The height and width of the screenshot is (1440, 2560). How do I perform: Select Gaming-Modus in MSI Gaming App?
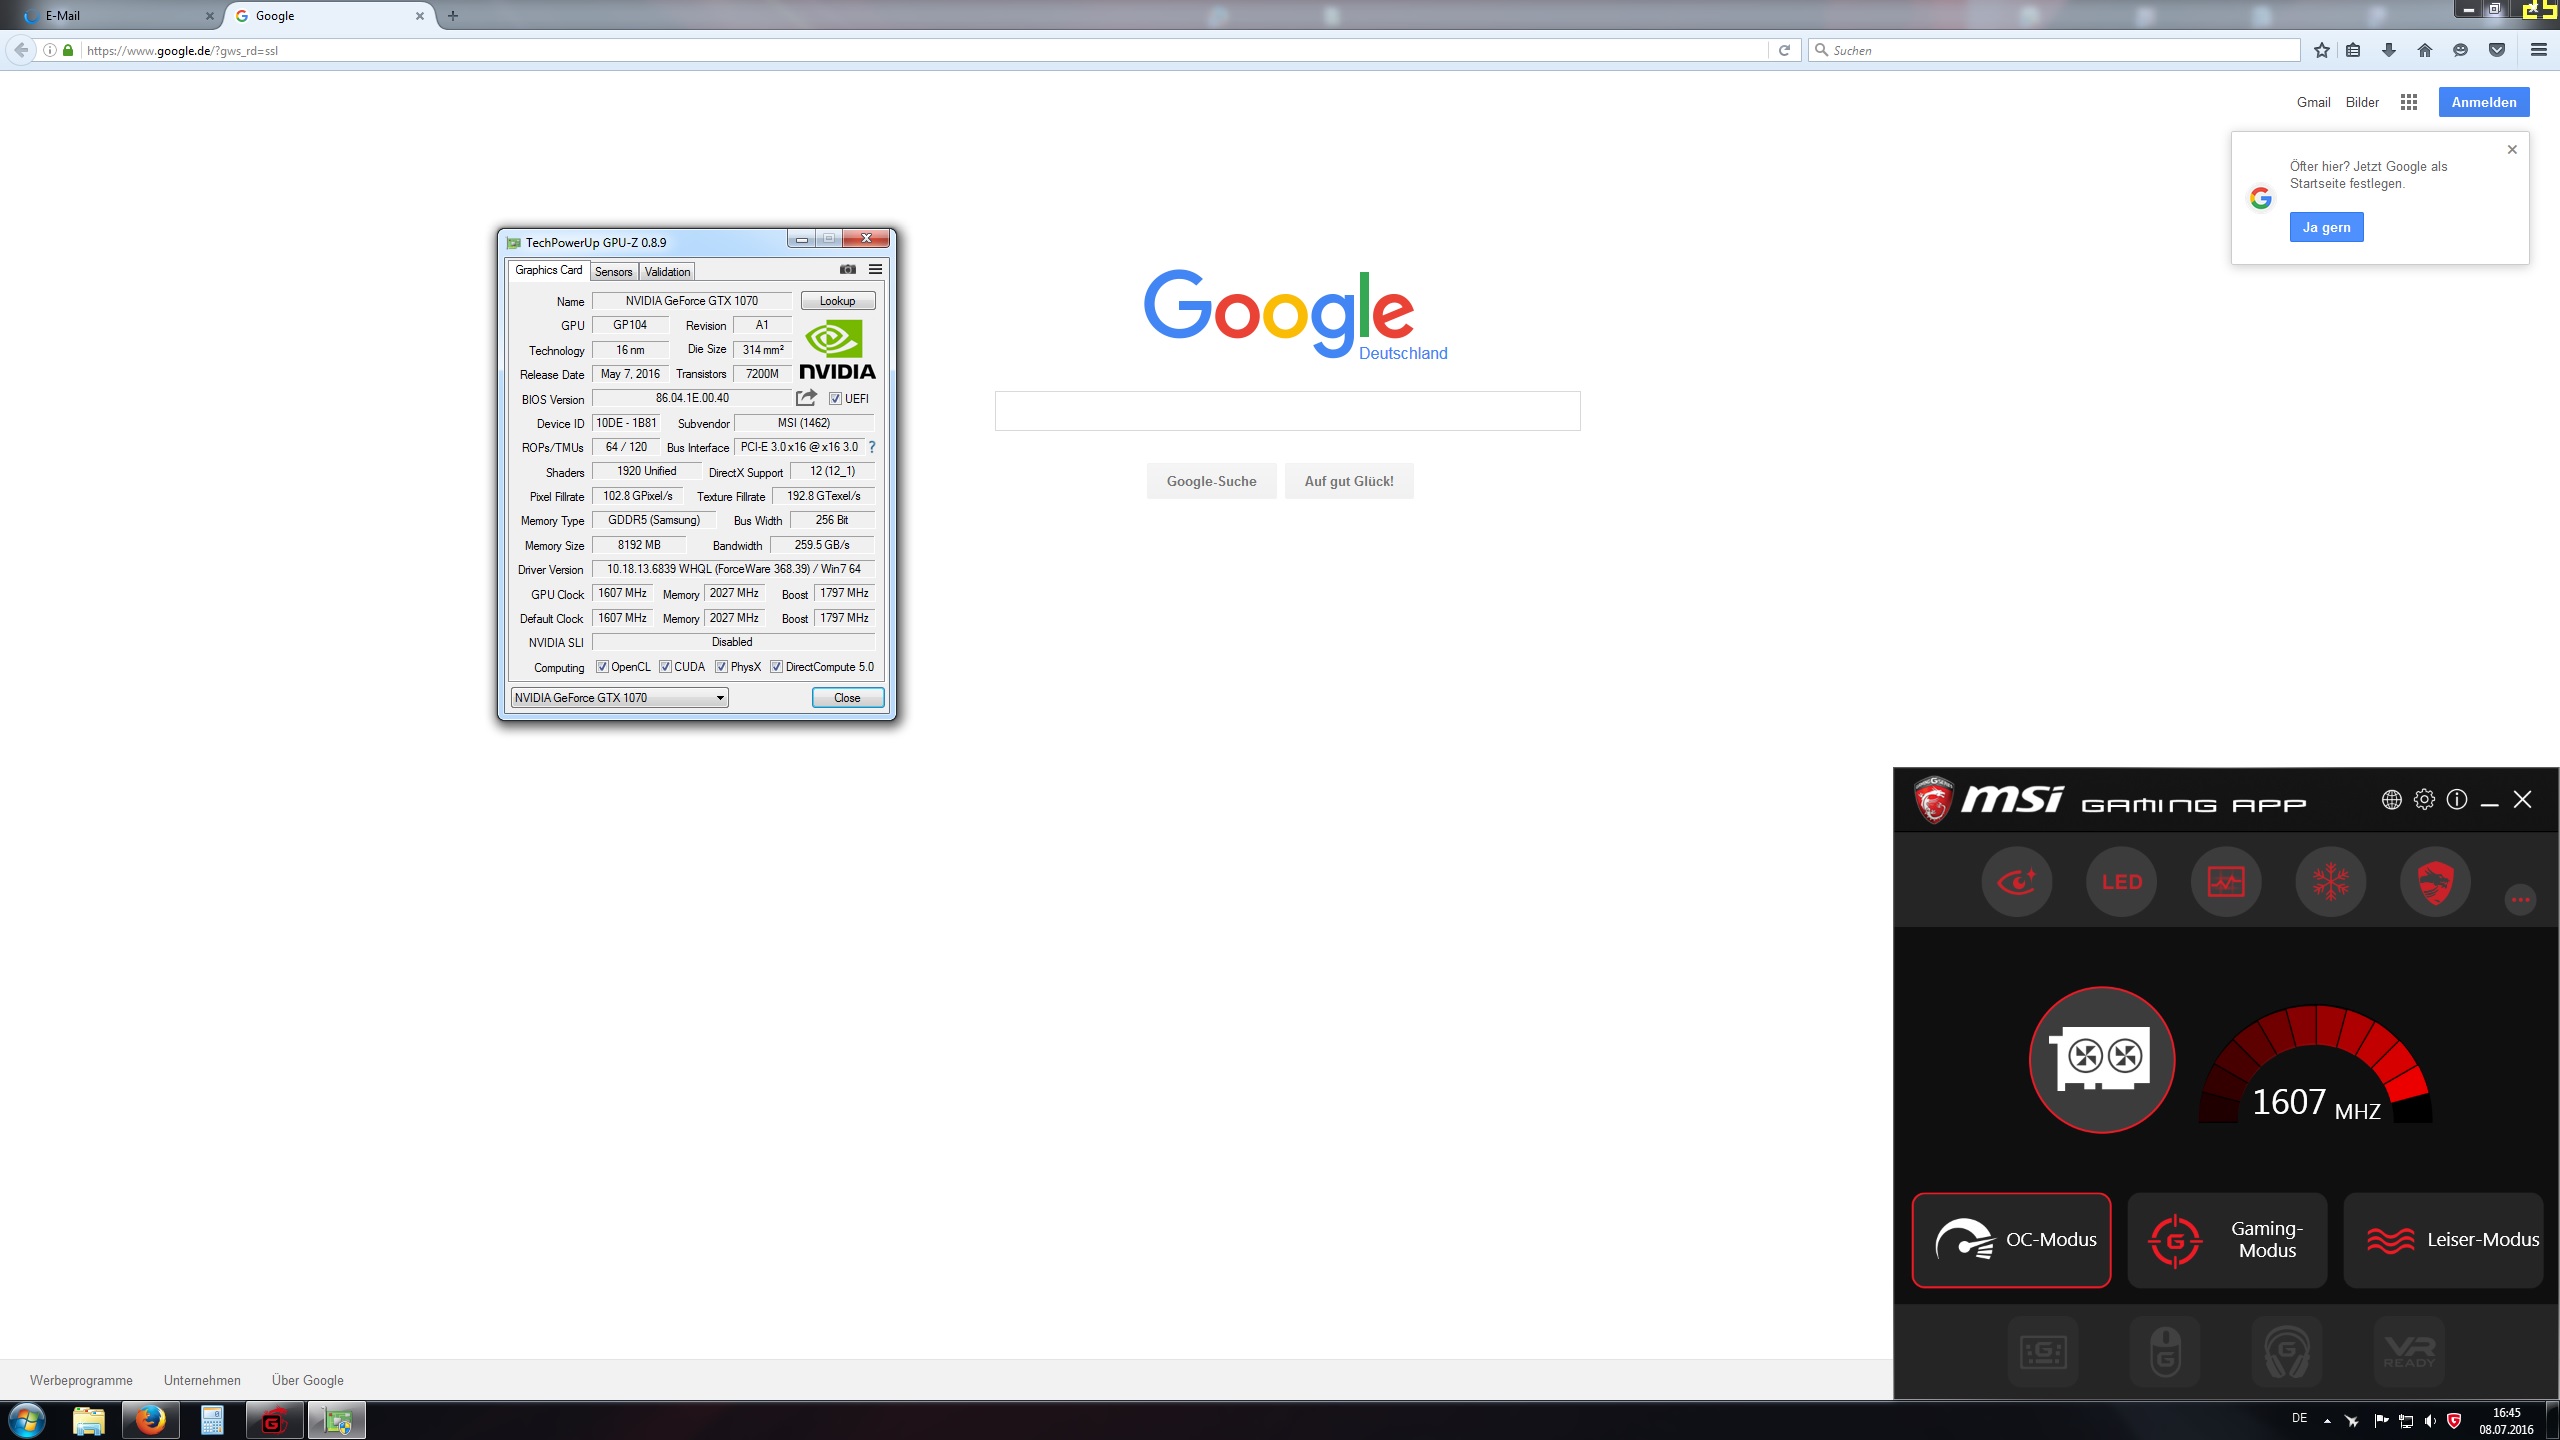[x=2227, y=1240]
